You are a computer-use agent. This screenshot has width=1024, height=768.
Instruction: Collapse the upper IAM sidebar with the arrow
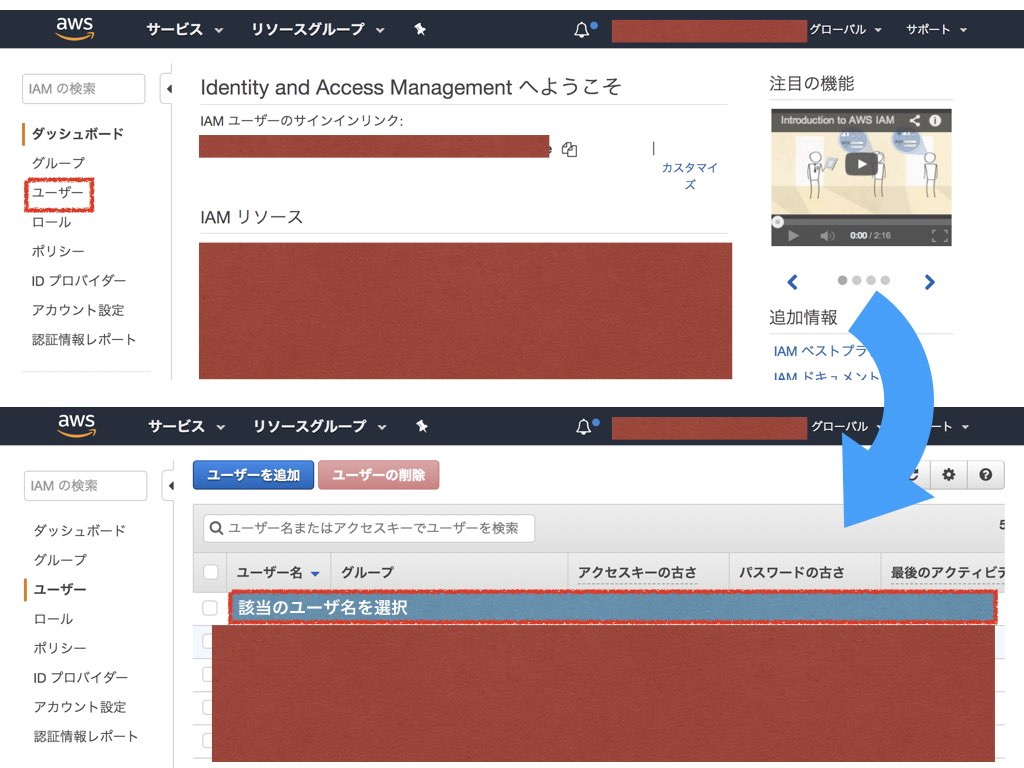pyautogui.click(x=169, y=89)
